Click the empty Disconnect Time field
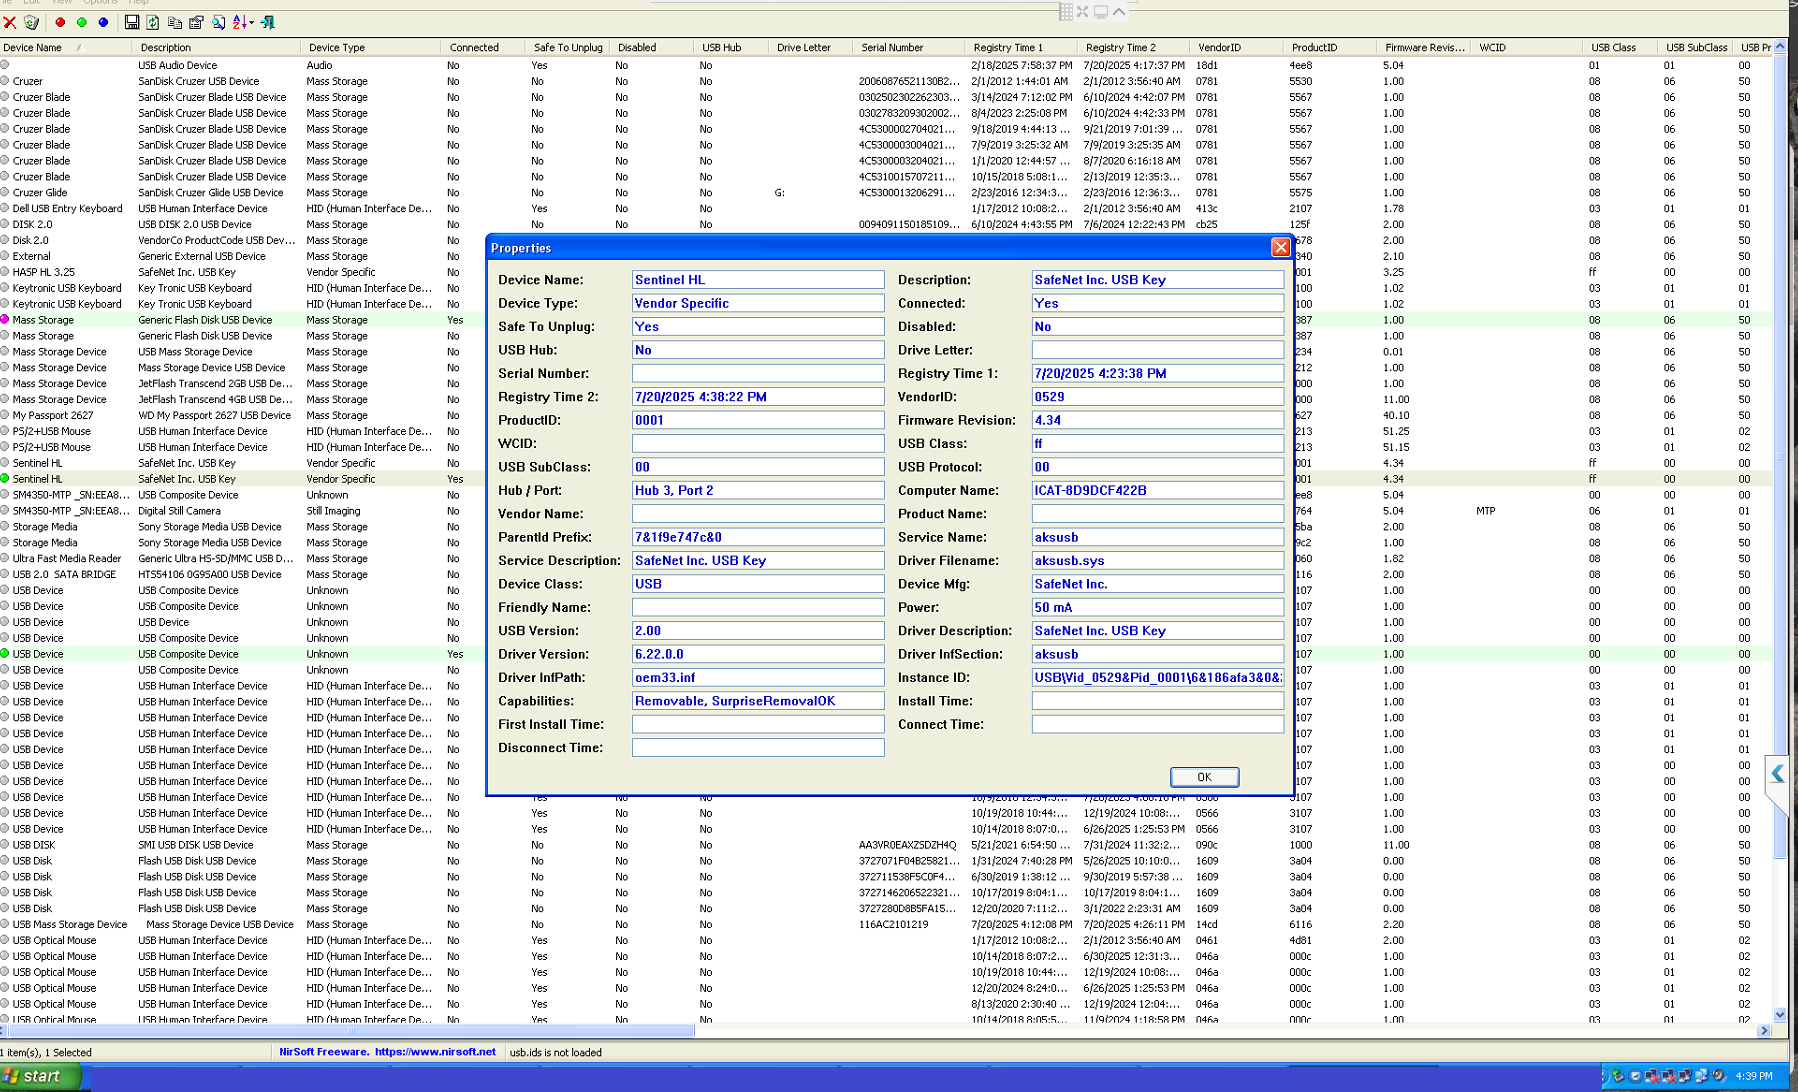1798x1092 pixels. tap(758, 747)
